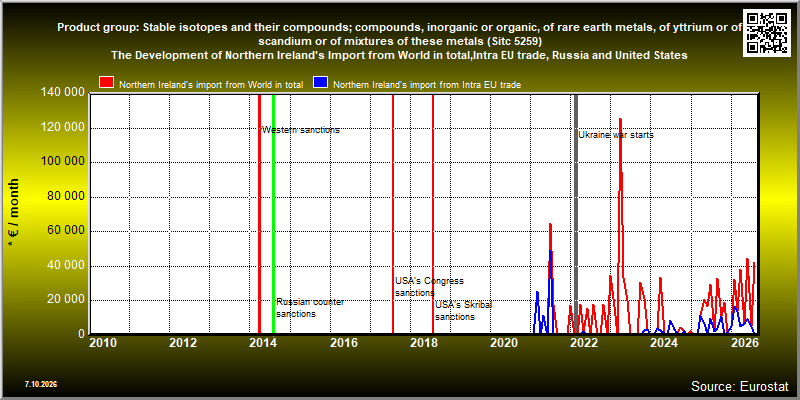Click the 120 000 y-axis value

click(62, 128)
